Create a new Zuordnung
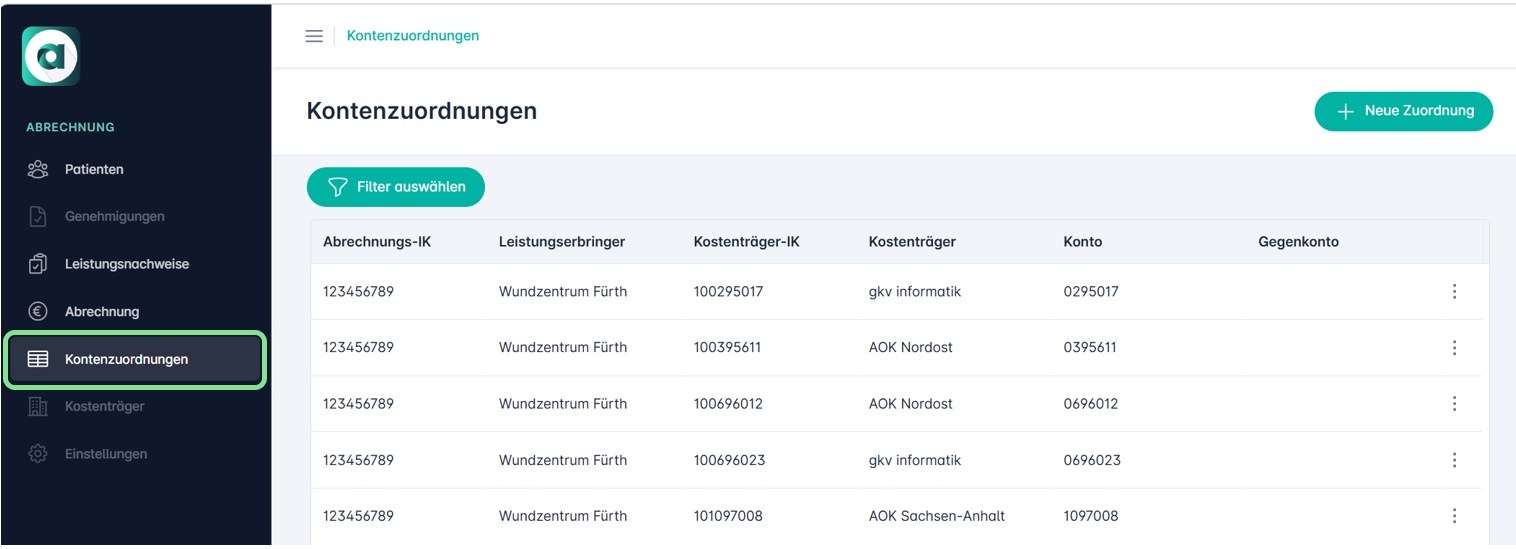The height and width of the screenshot is (549, 1516). (x=1403, y=111)
